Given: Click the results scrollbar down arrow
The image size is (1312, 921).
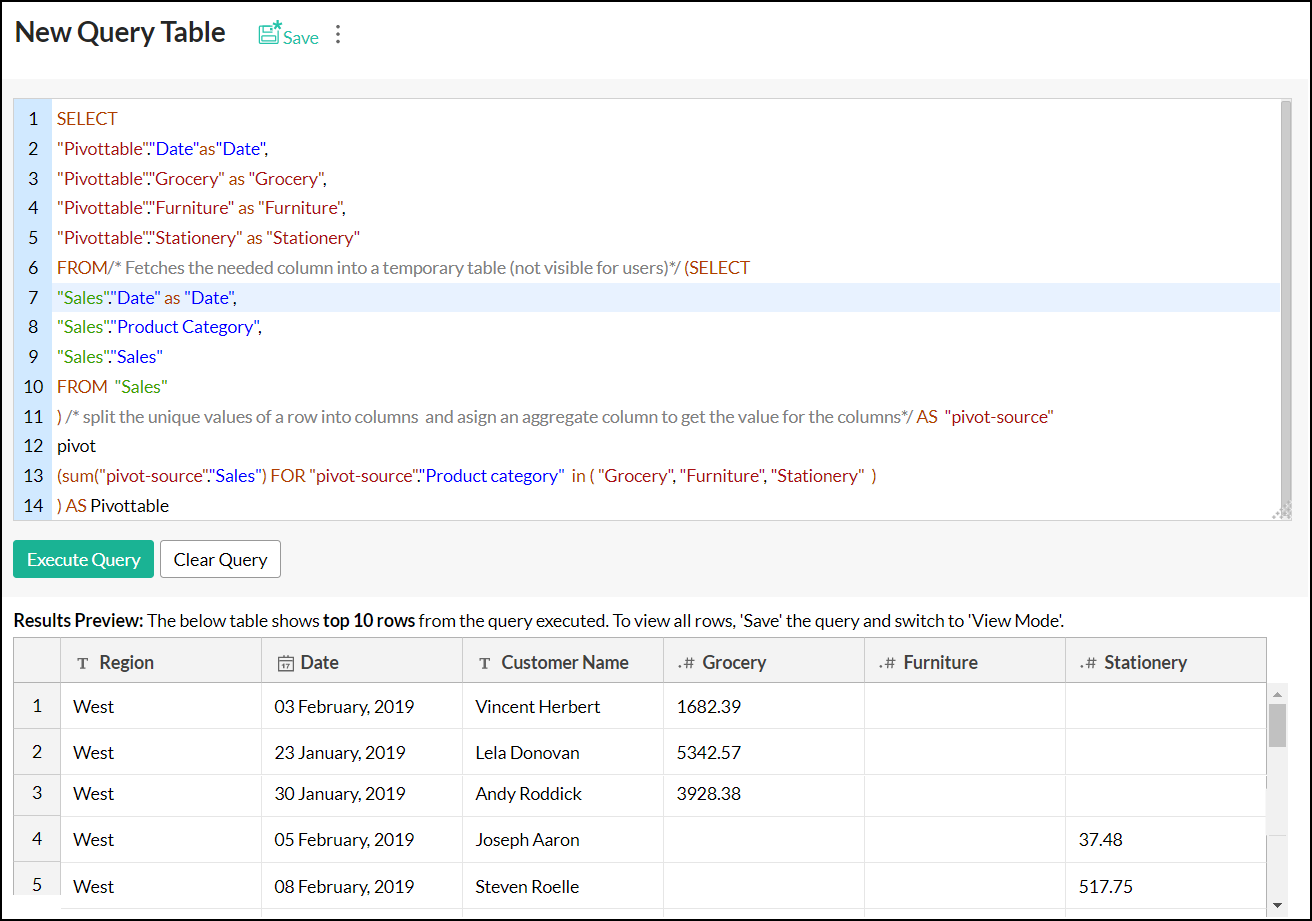Looking at the screenshot, I should tap(1277, 905).
